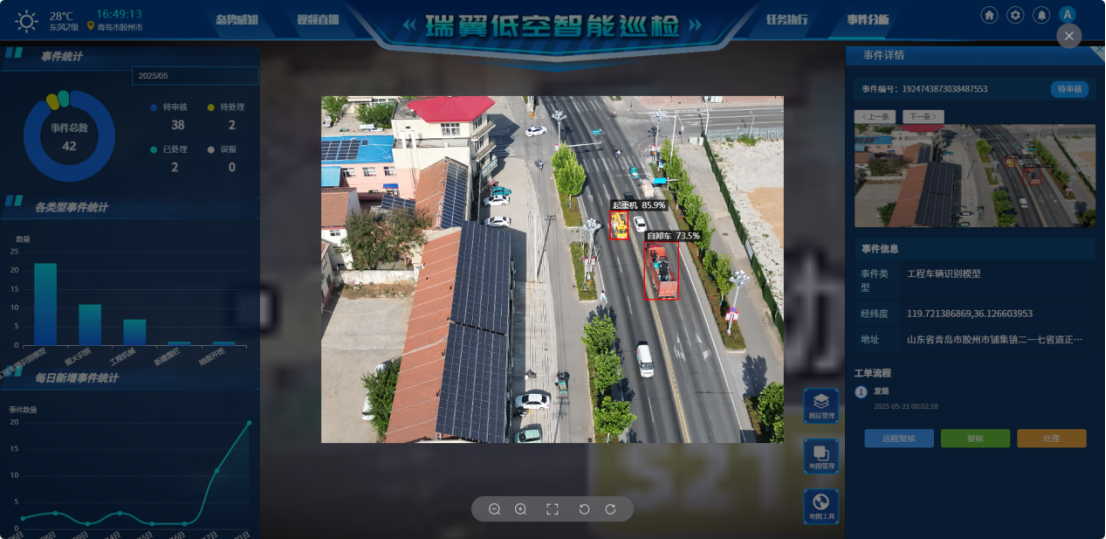
Task: Rotate the preview image counterclockwise
Action: [584, 509]
